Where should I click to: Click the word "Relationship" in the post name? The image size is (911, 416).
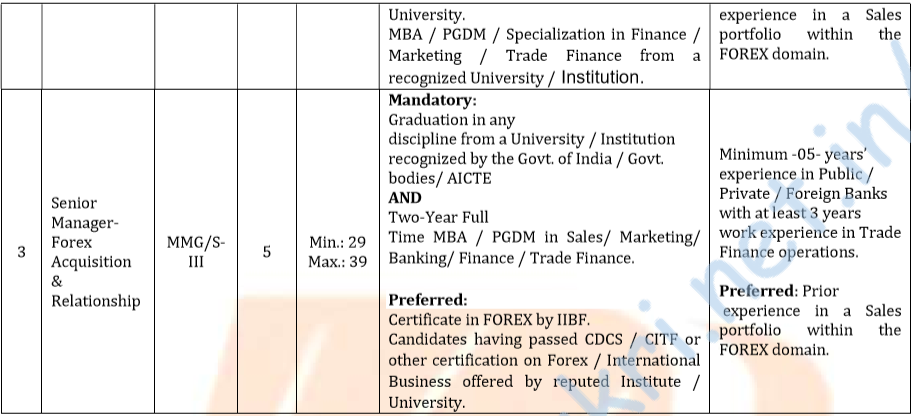click(x=96, y=301)
